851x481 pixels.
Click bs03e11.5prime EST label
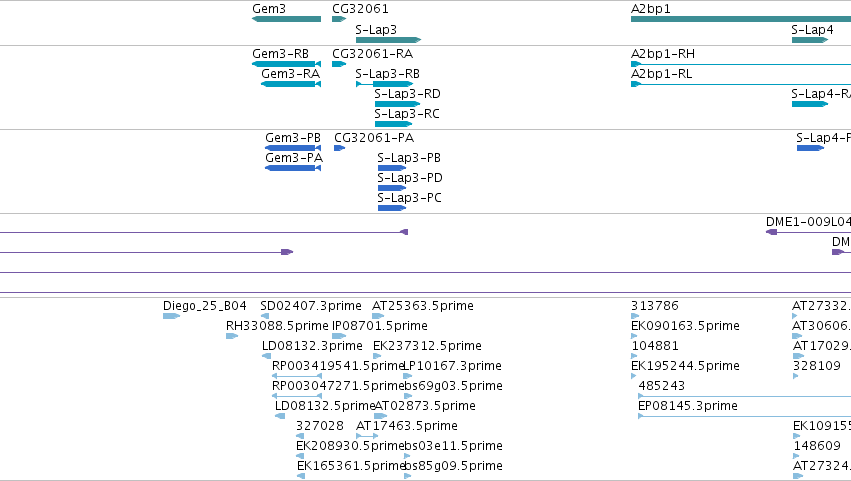coord(453,446)
